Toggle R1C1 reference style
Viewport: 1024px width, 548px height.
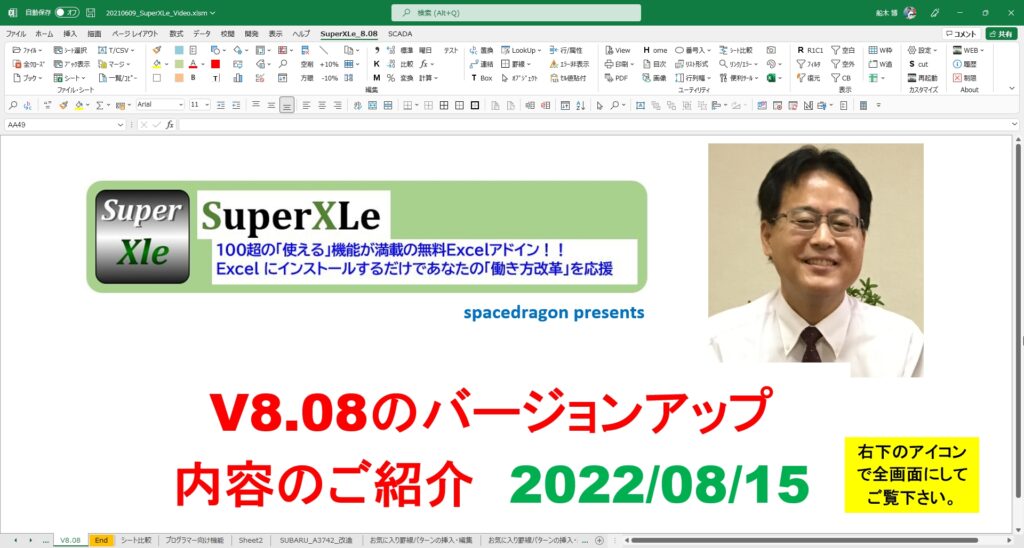click(x=810, y=50)
